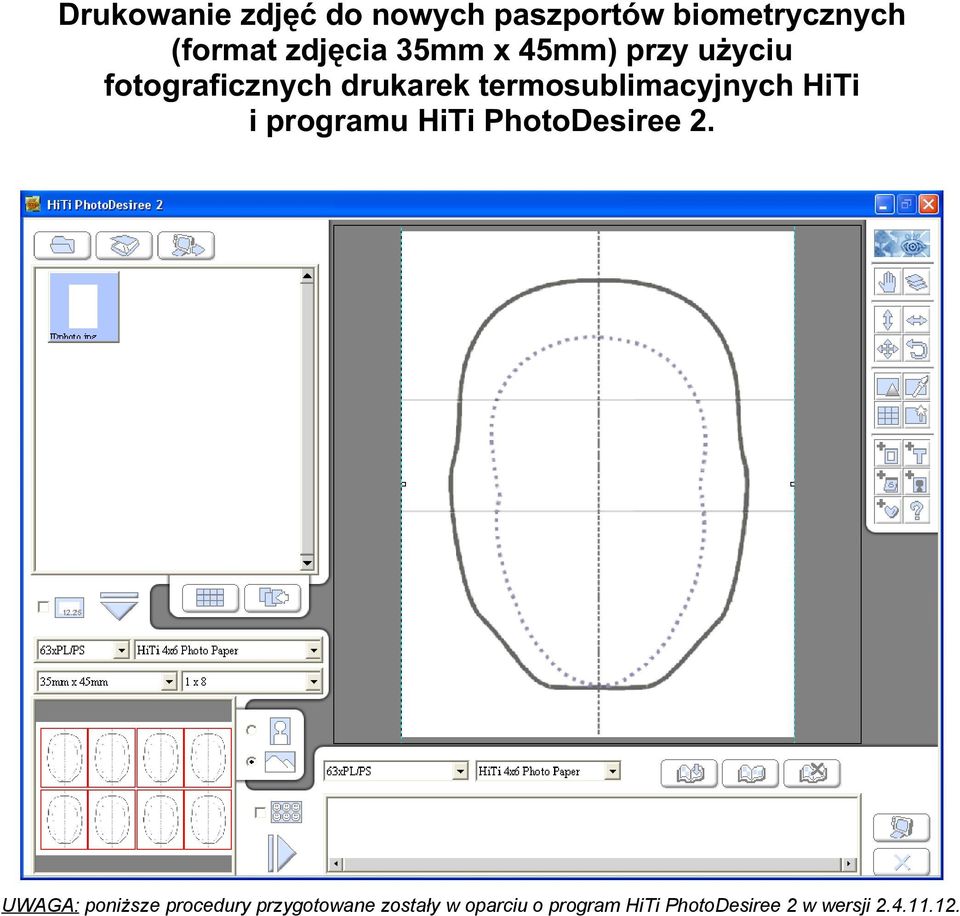
Task: Enable the smiley faces multi-photo checkbox
Action: coord(260,812)
